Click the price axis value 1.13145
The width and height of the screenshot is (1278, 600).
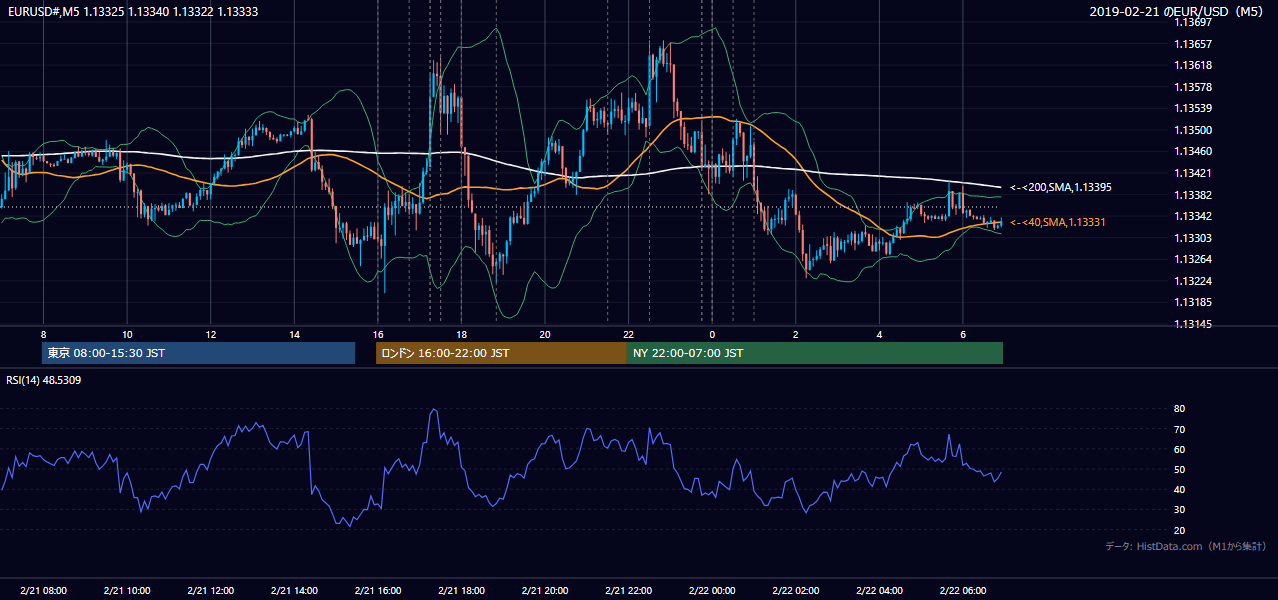pyautogui.click(x=1192, y=324)
